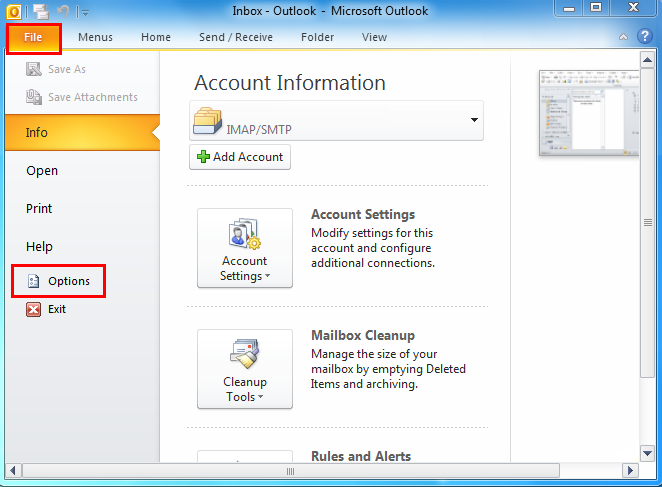This screenshot has height=487, width=662.
Task: Open the Send / Receive tab
Action: (236, 37)
